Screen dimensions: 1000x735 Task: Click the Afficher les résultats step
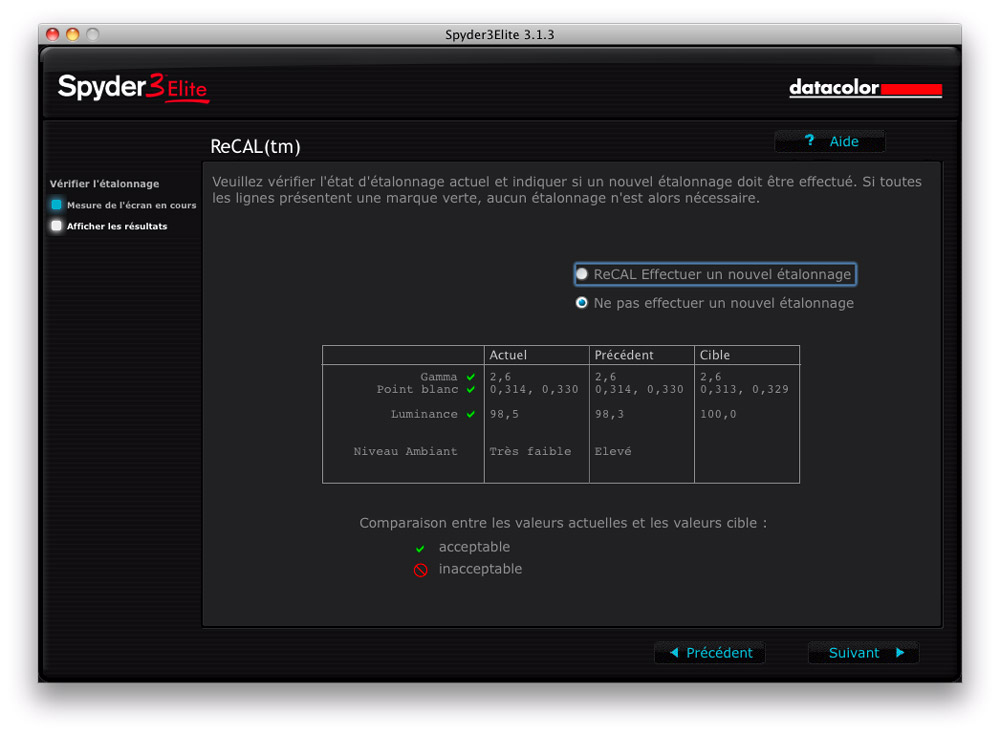click(109, 226)
